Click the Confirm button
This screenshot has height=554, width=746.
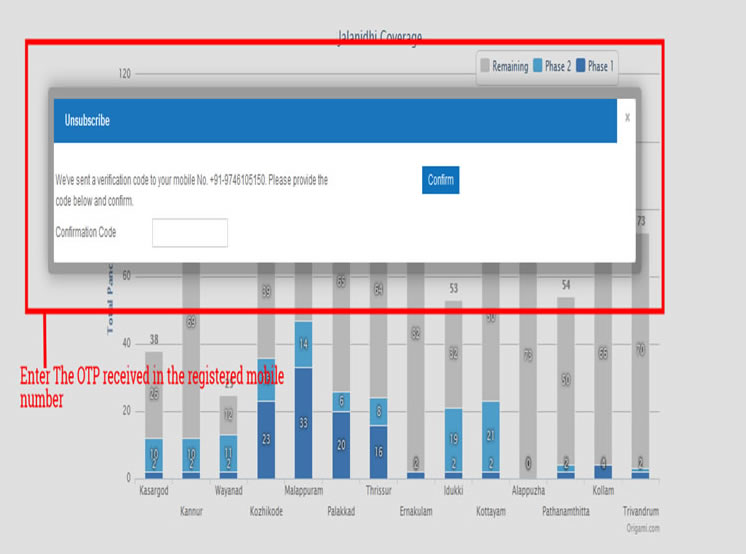[x=440, y=180]
